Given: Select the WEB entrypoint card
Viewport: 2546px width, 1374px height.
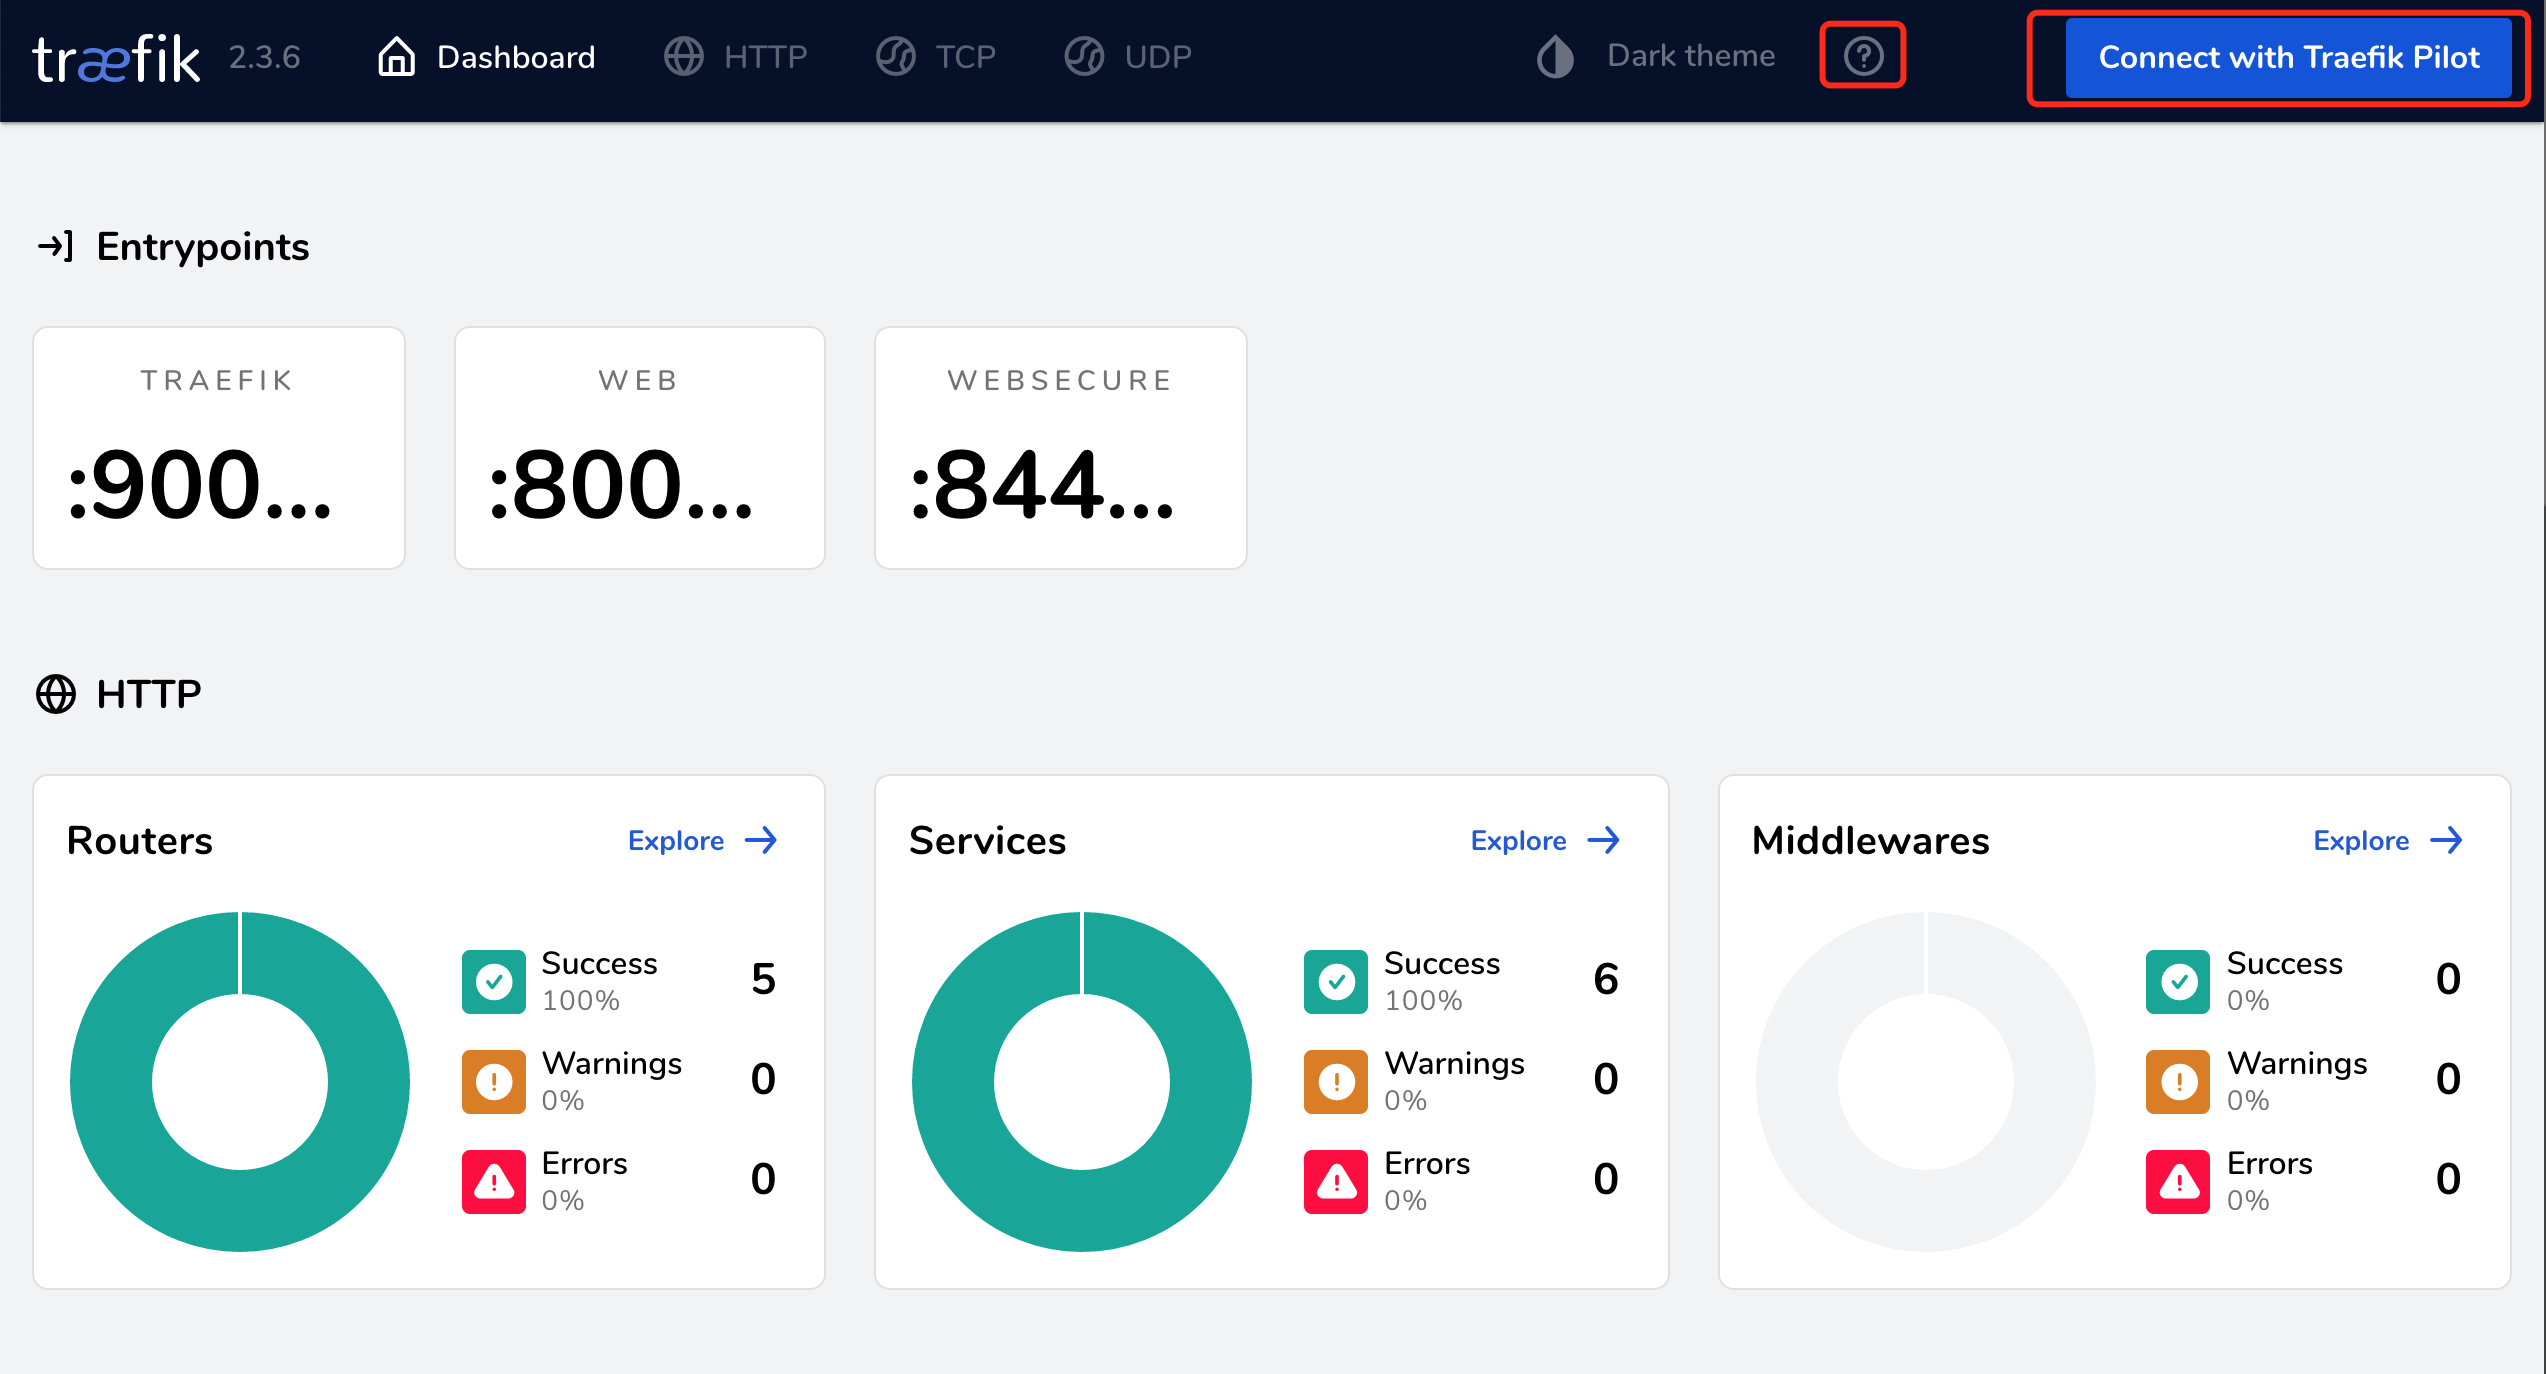Looking at the screenshot, I should pyautogui.click(x=640, y=448).
